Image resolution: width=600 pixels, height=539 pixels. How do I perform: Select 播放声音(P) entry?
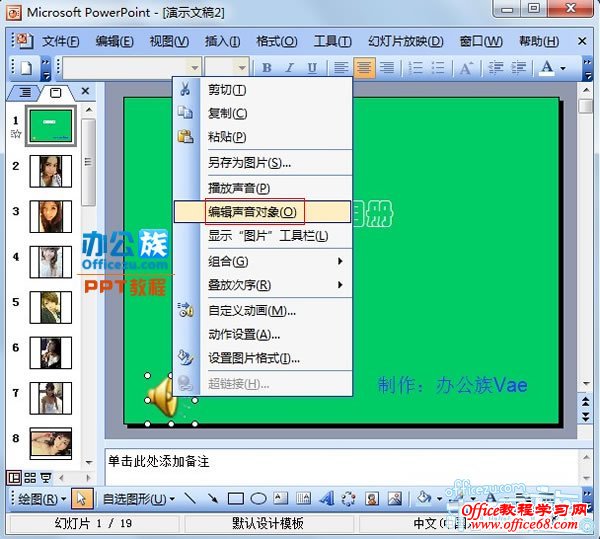pos(262,188)
